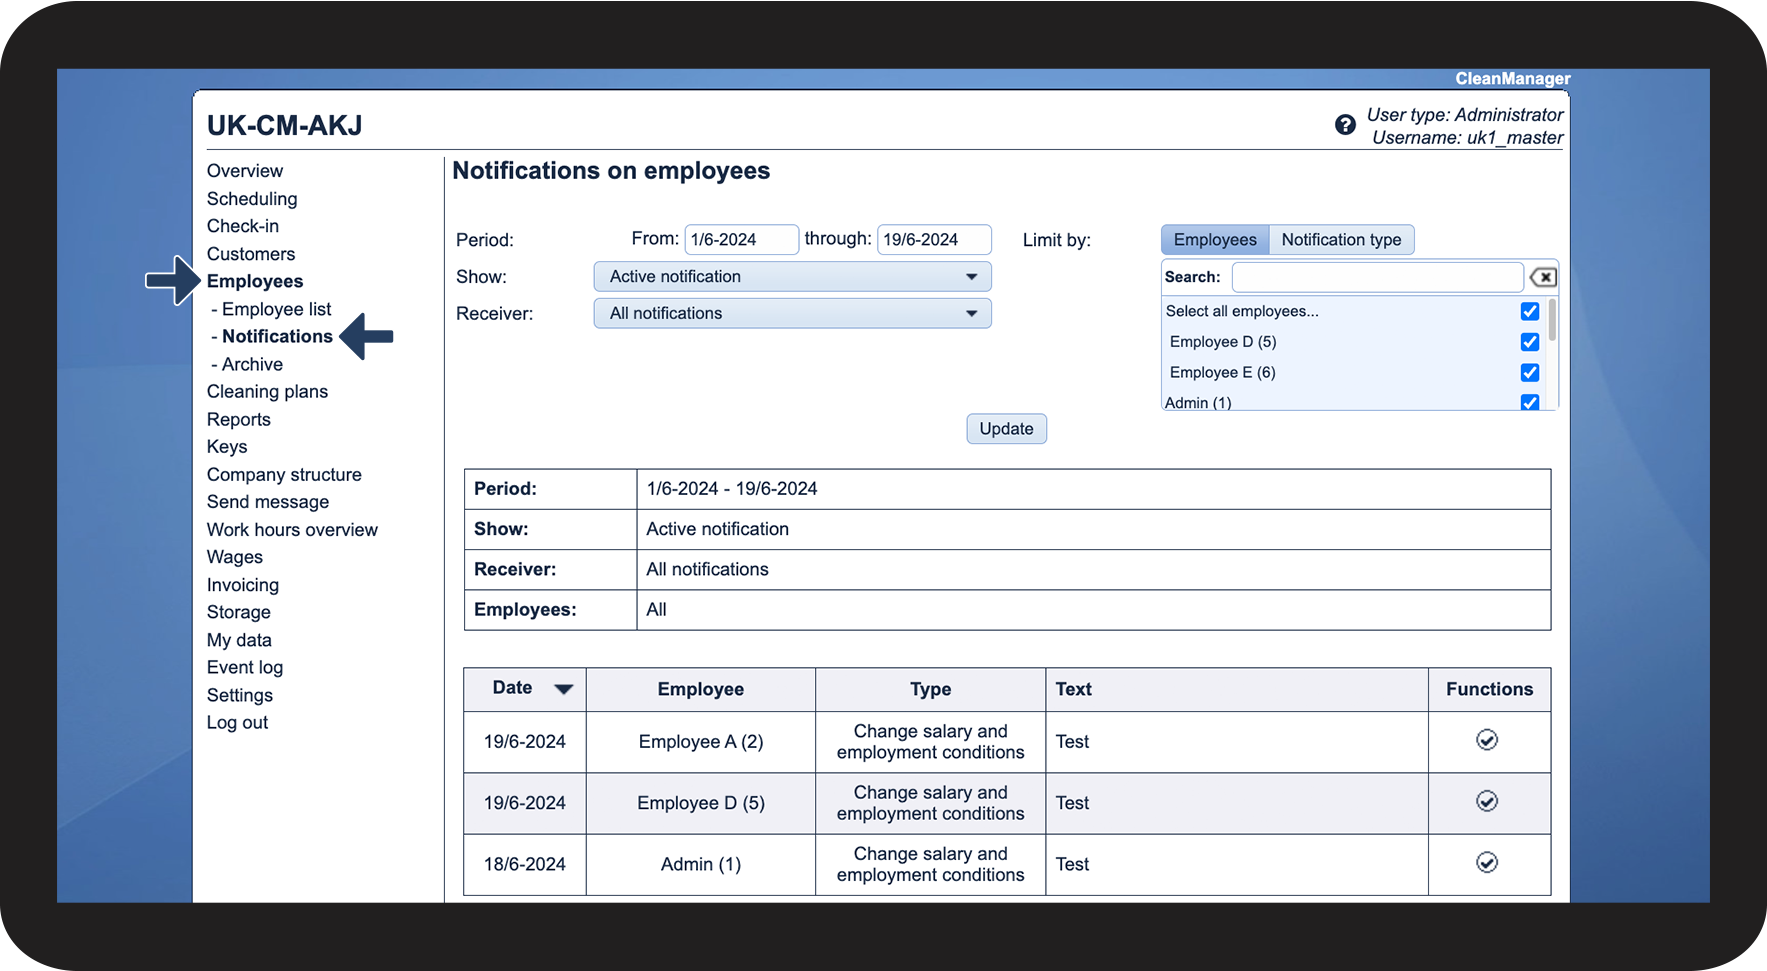Switch to the Notification type tab
This screenshot has height=971, width=1767.
point(1341,240)
